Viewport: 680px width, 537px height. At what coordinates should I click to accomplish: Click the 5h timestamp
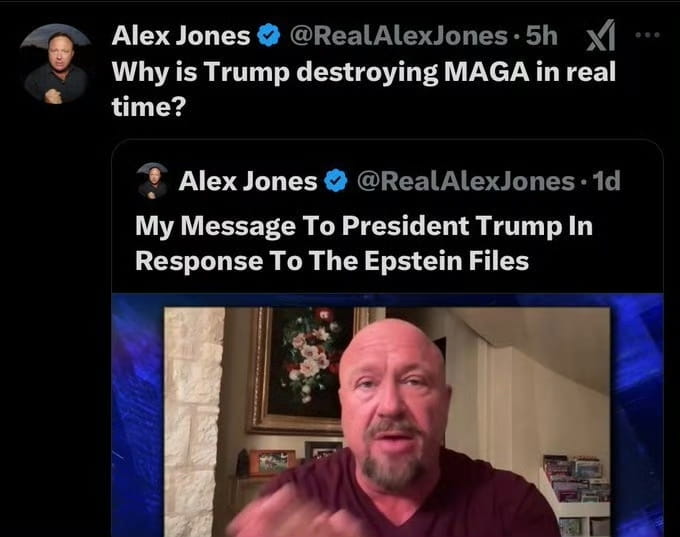coord(542,36)
